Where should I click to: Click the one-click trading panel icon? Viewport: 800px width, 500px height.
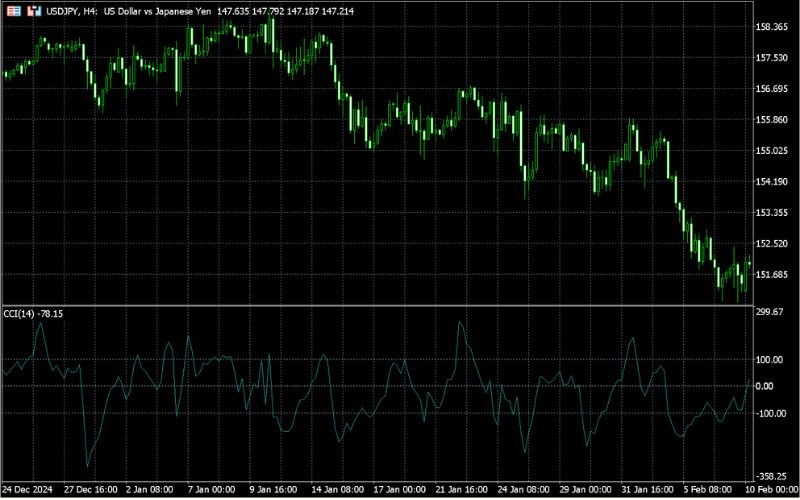coord(12,10)
